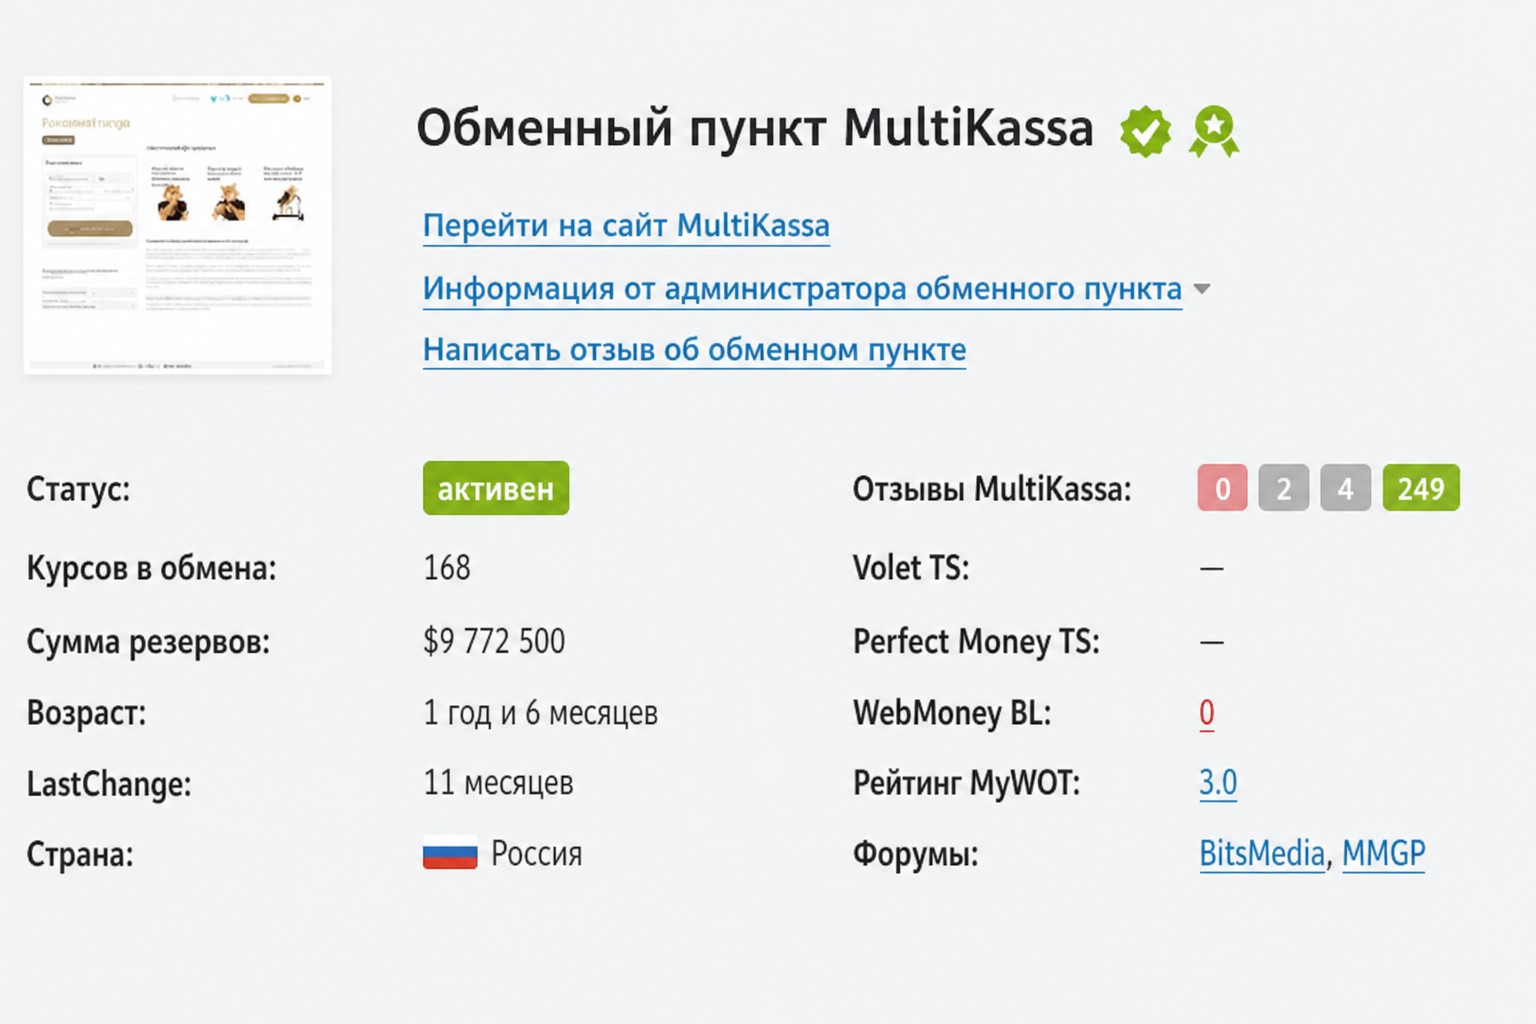Click the 'WebMoney BL:' label
The width and height of the screenshot is (1536, 1024).
[952, 714]
